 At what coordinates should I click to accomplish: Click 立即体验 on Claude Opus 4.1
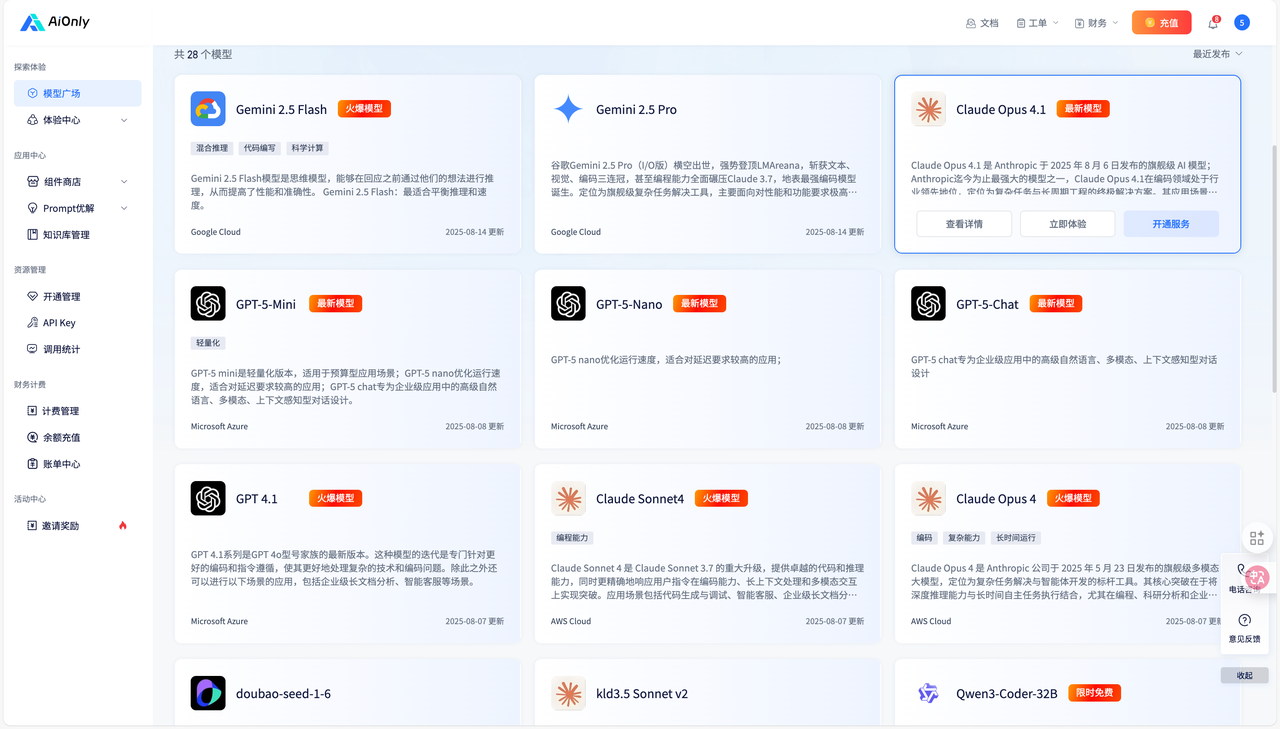pos(1067,224)
